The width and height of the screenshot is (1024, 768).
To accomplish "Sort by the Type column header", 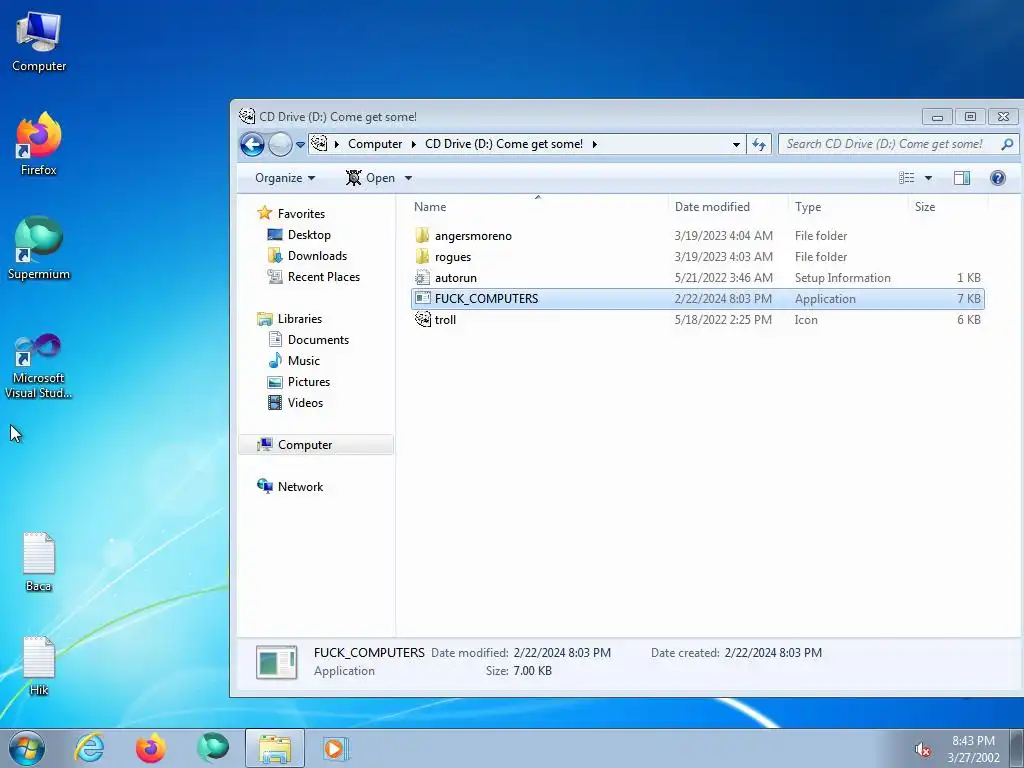I will (848, 206).
